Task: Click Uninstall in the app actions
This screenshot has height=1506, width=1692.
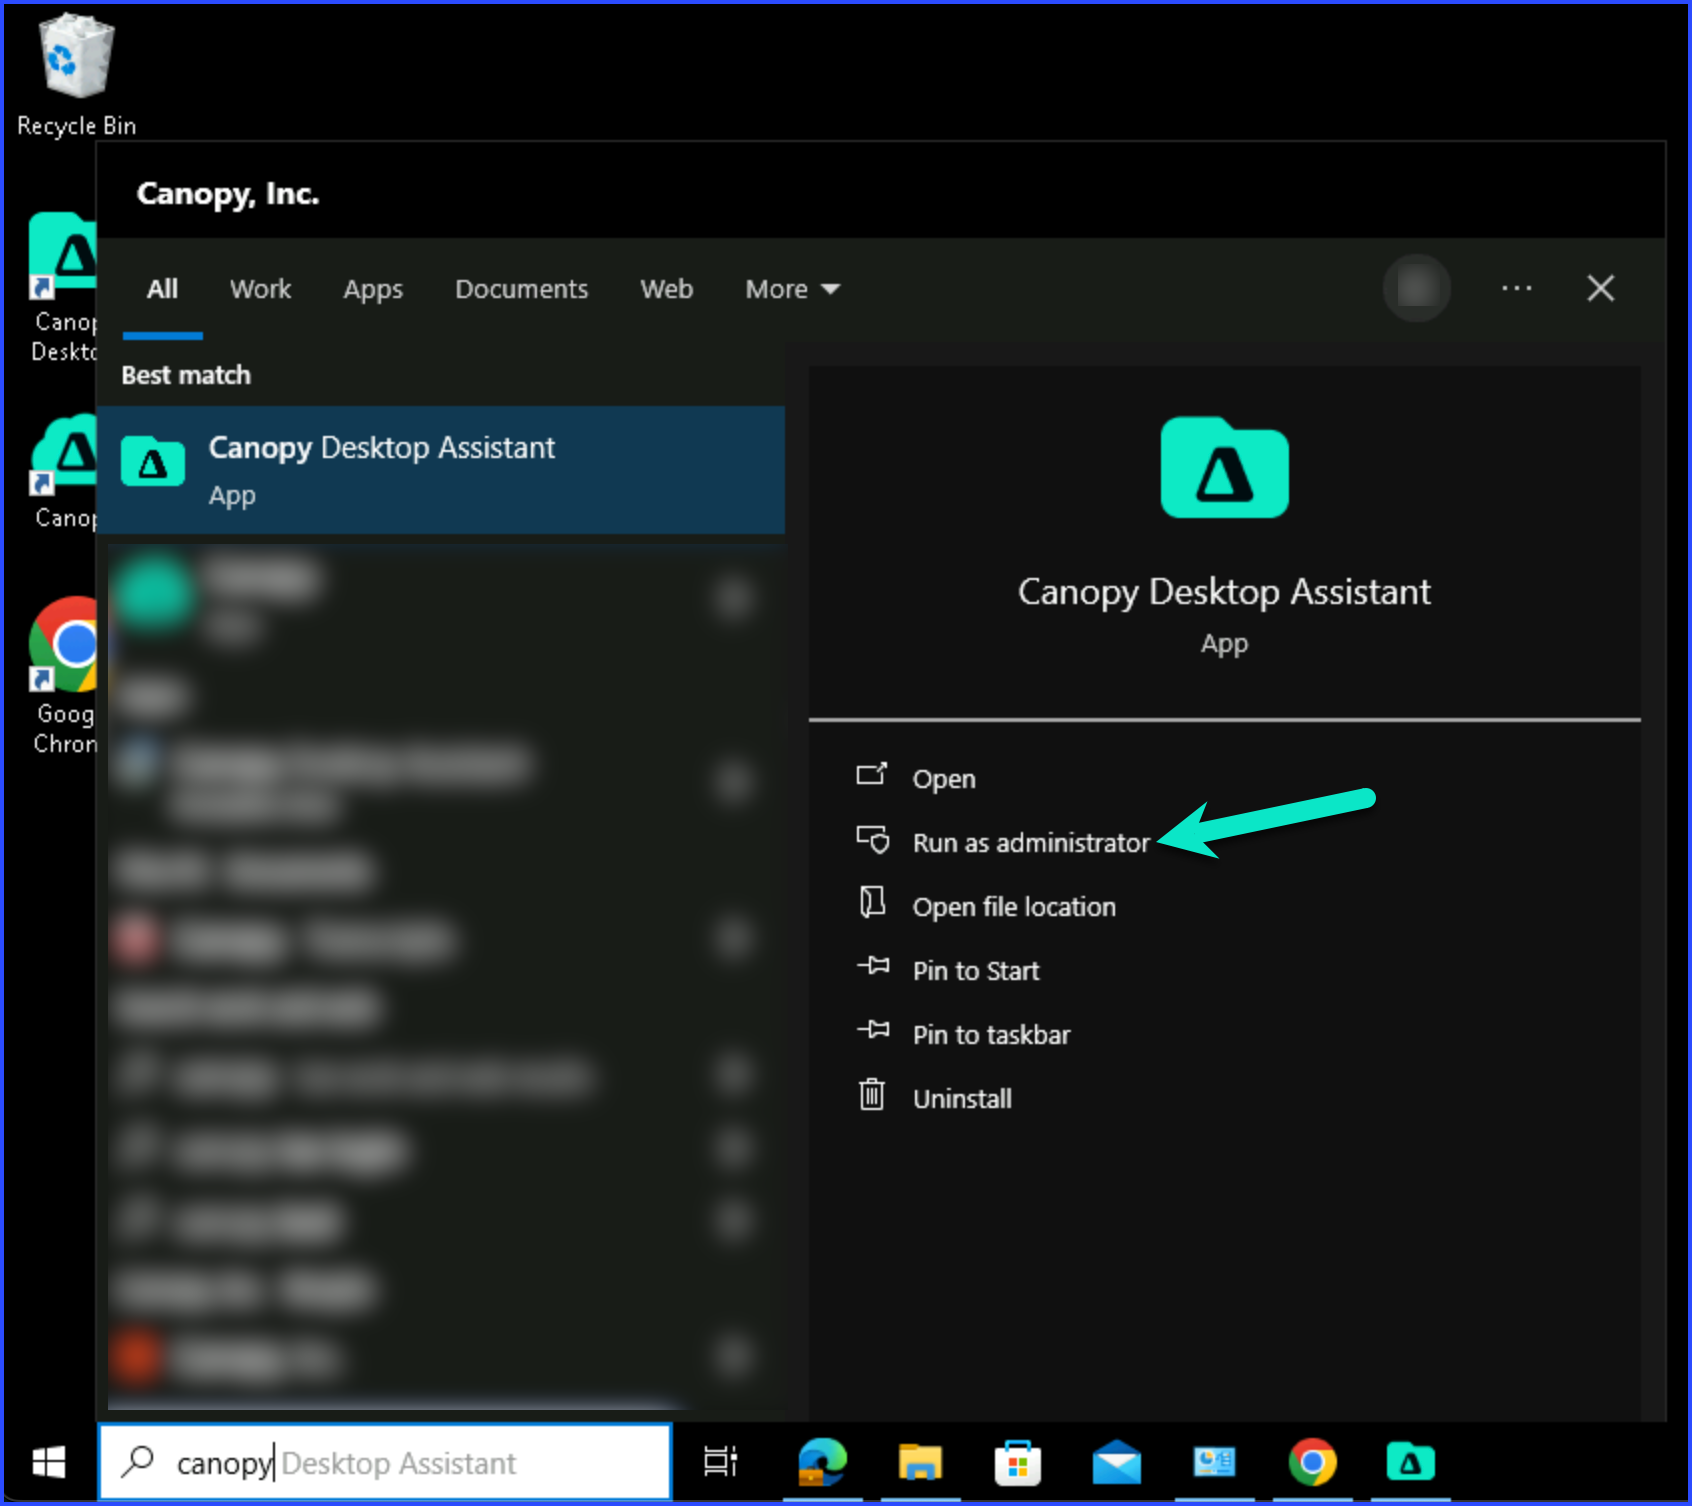Action: point(962,1099)
